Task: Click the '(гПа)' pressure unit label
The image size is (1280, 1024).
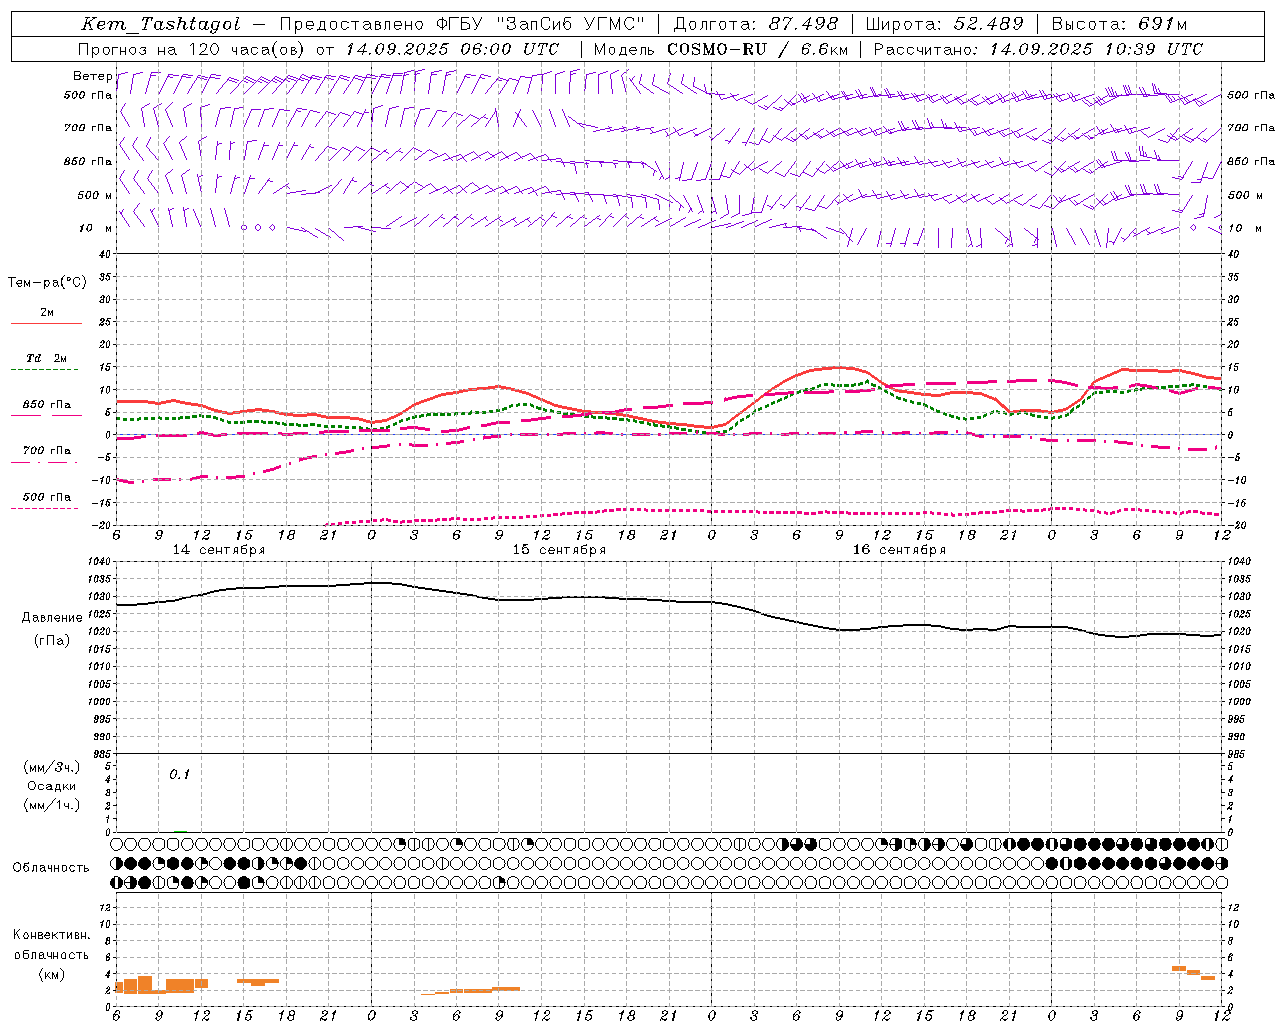Action: click(52, 641)
